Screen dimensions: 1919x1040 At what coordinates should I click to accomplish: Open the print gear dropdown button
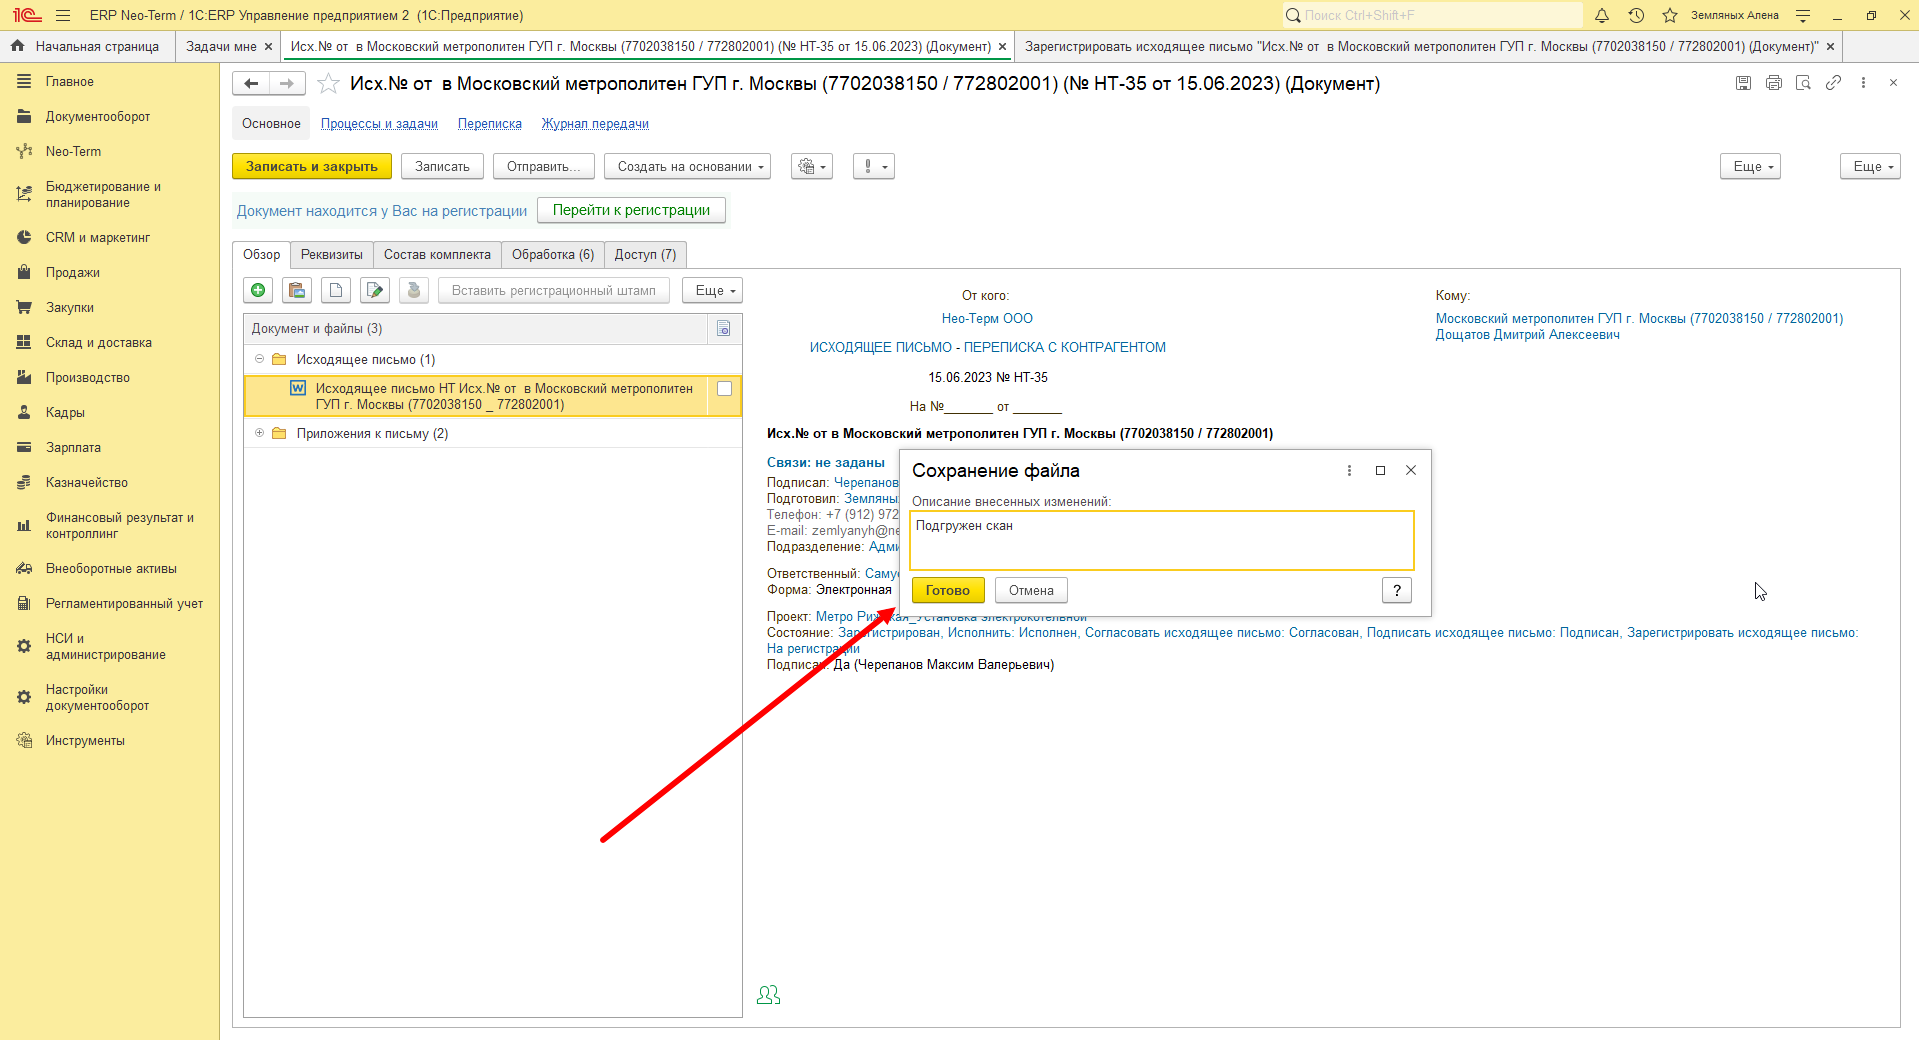click(812, 166)
